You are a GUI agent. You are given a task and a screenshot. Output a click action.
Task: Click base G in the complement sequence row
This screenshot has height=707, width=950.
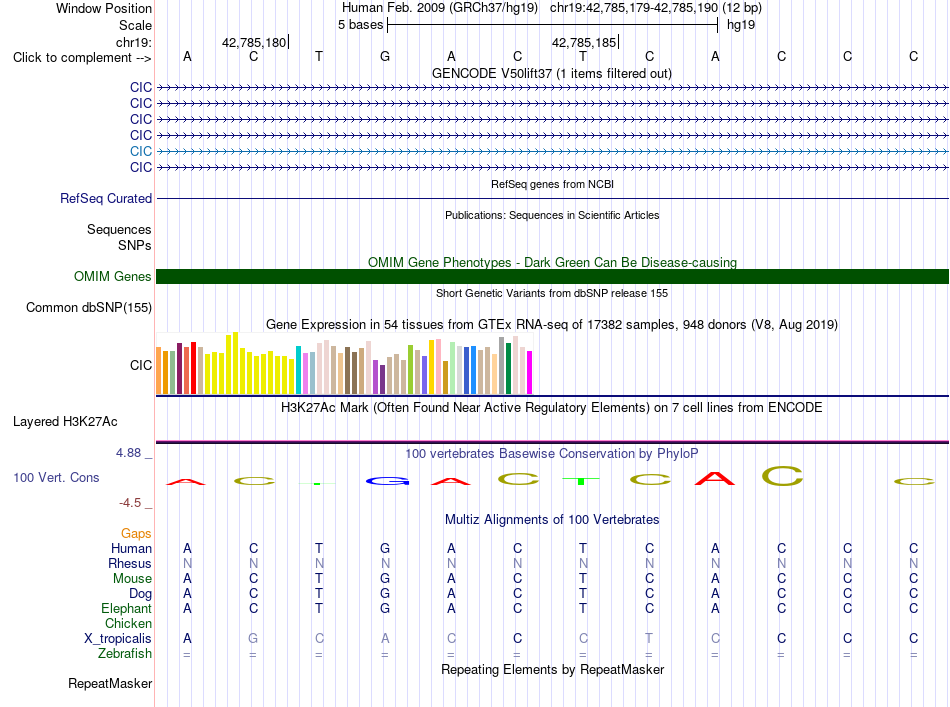tap(385, 56)
